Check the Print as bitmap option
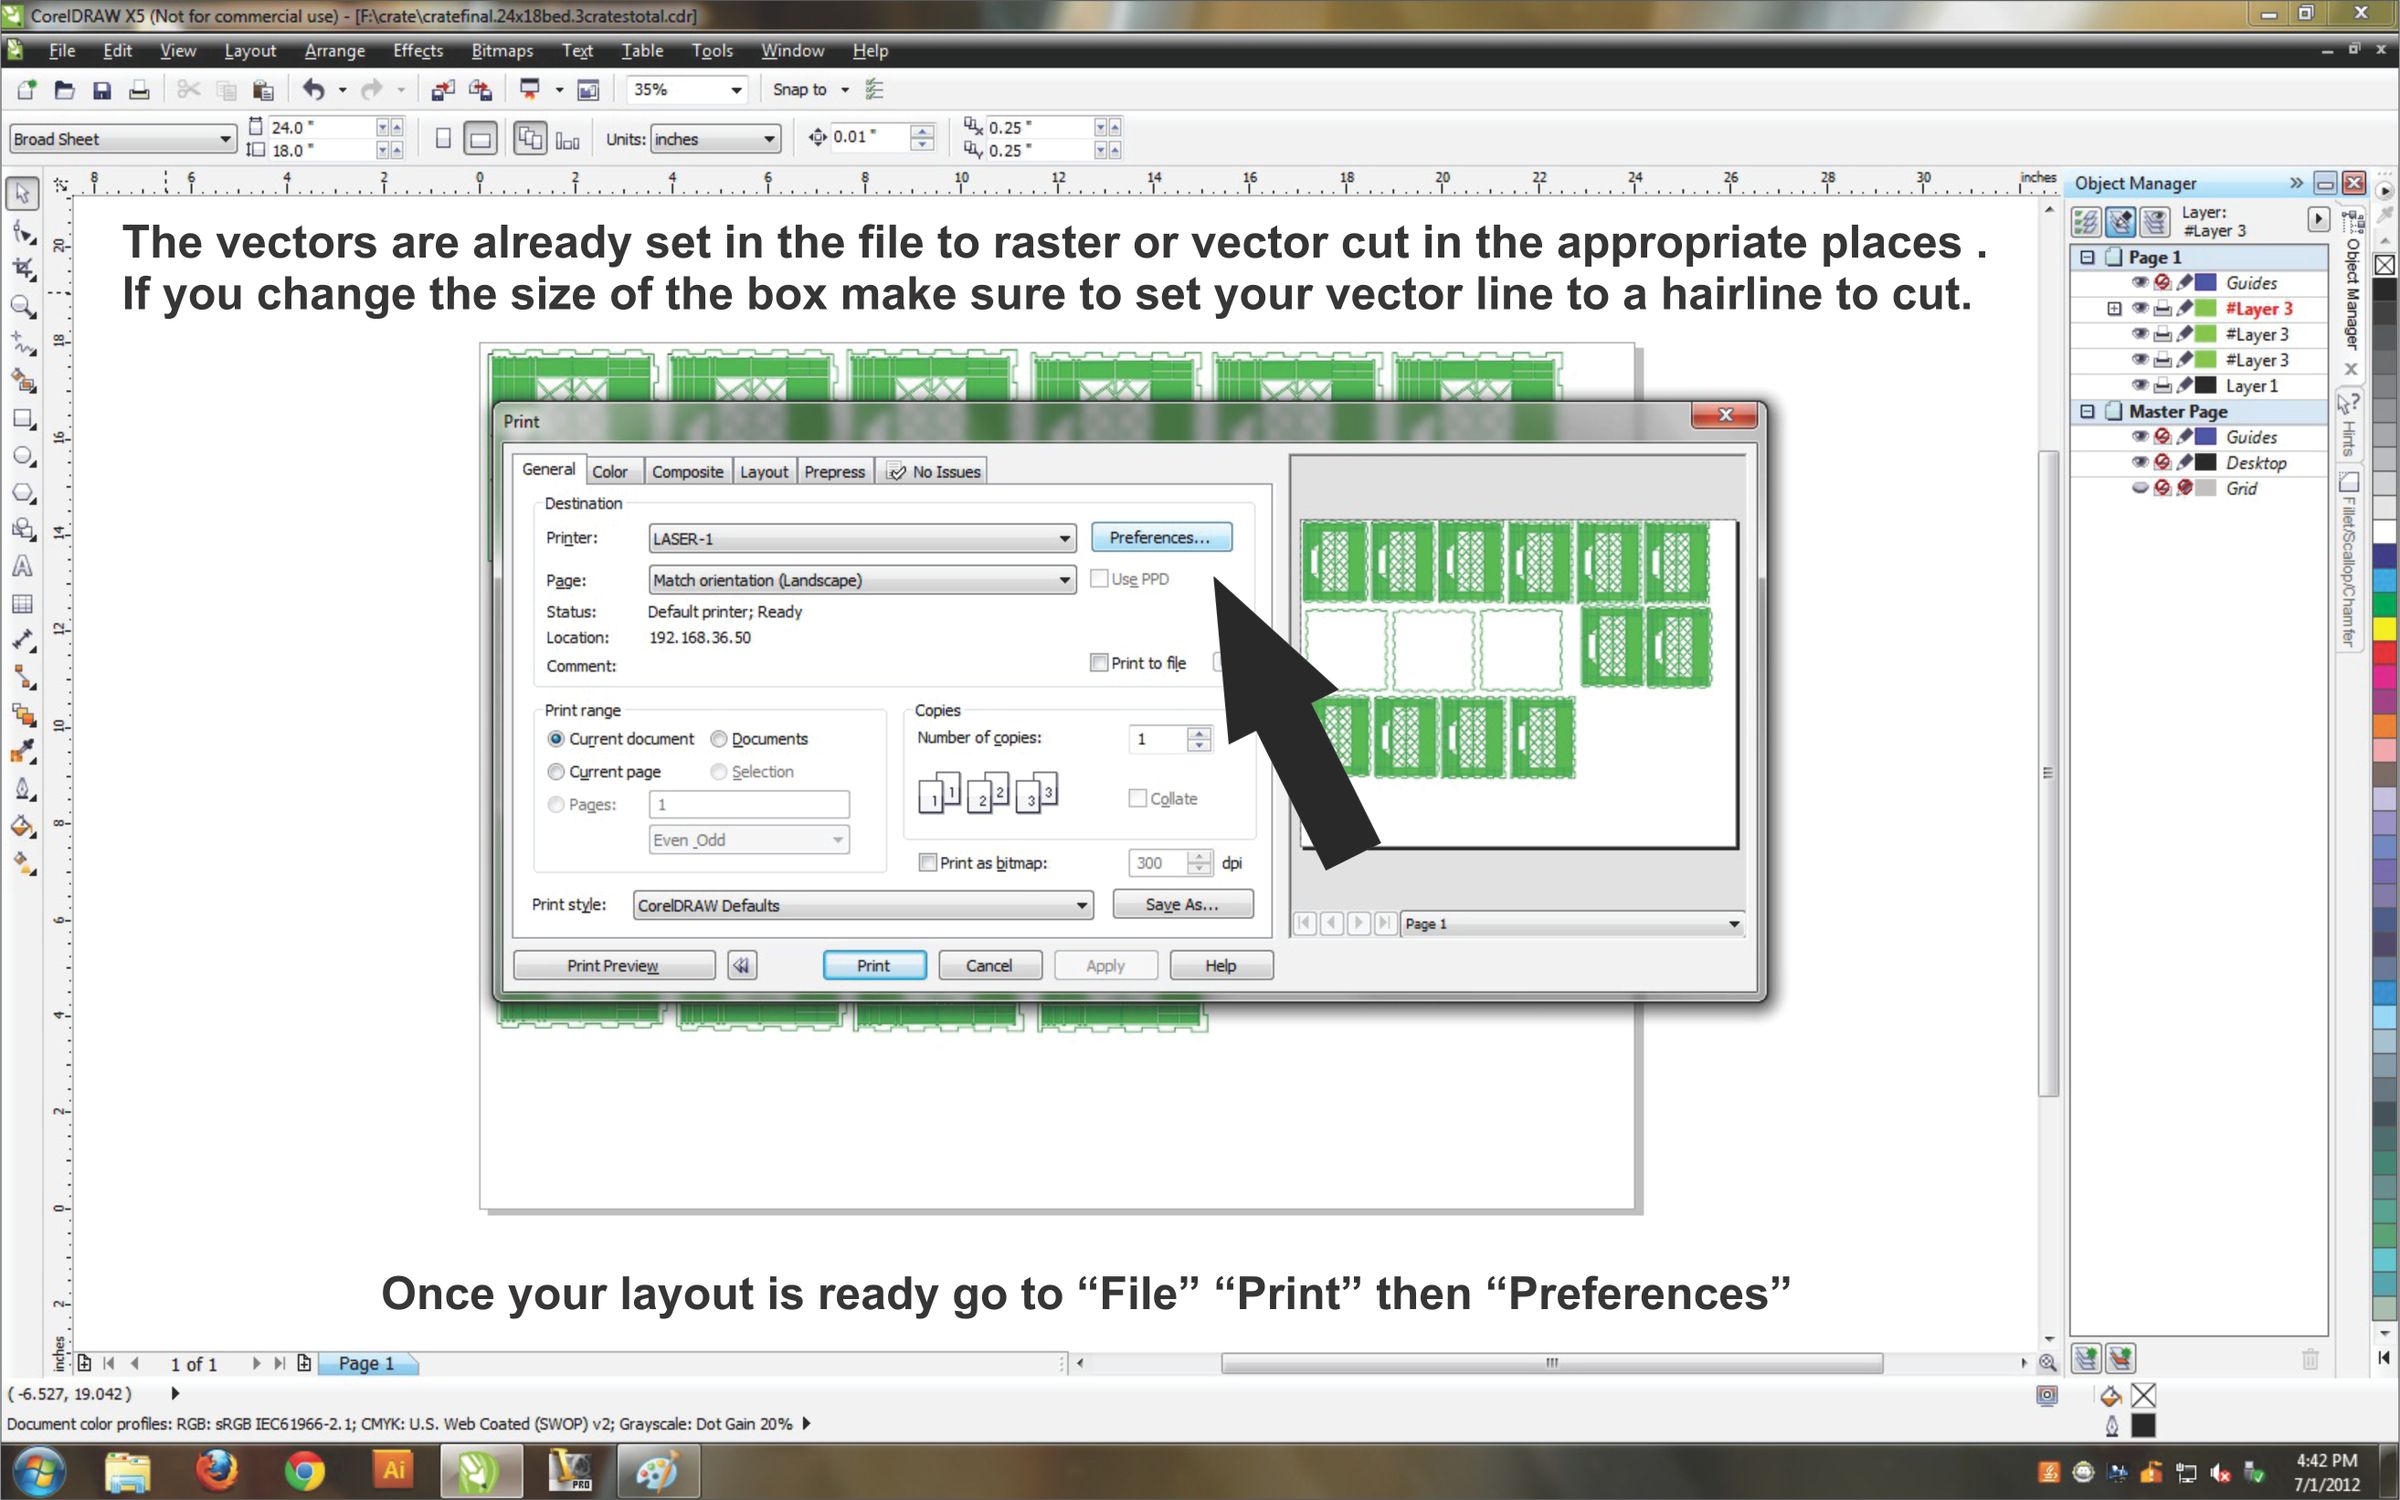 pyautogui.click(x=927, y=863)
